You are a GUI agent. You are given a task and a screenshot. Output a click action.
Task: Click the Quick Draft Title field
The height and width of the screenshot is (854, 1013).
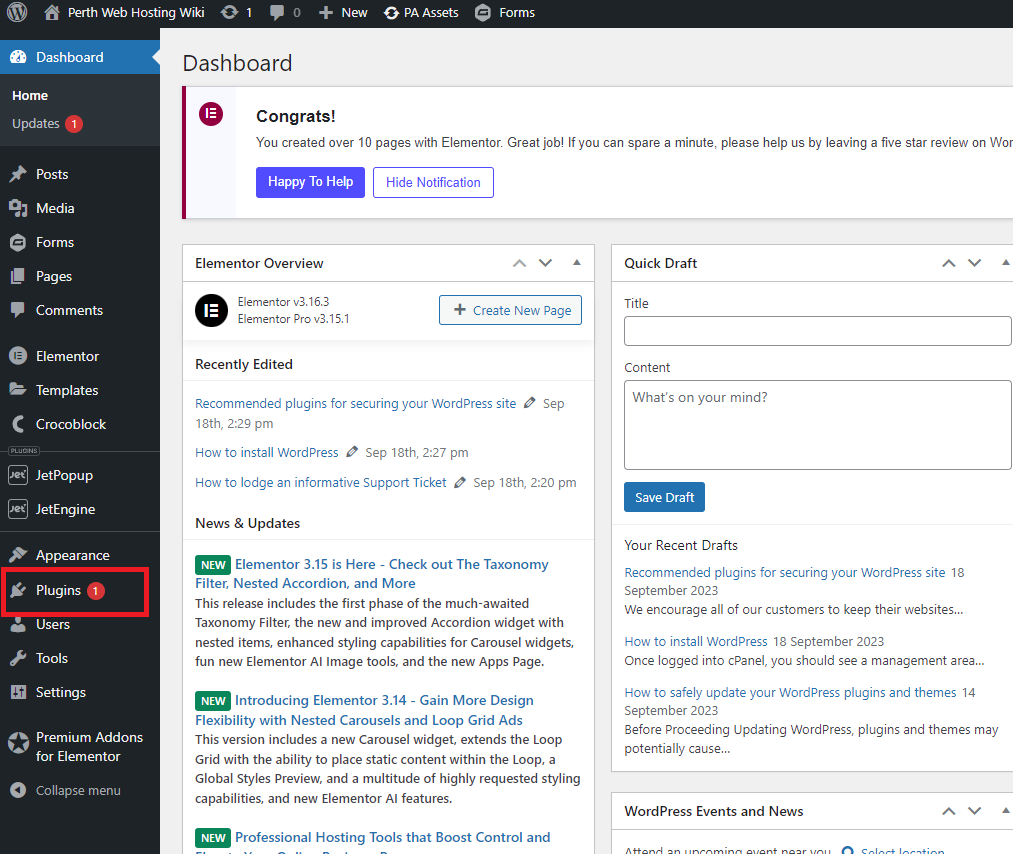(818, 331)
